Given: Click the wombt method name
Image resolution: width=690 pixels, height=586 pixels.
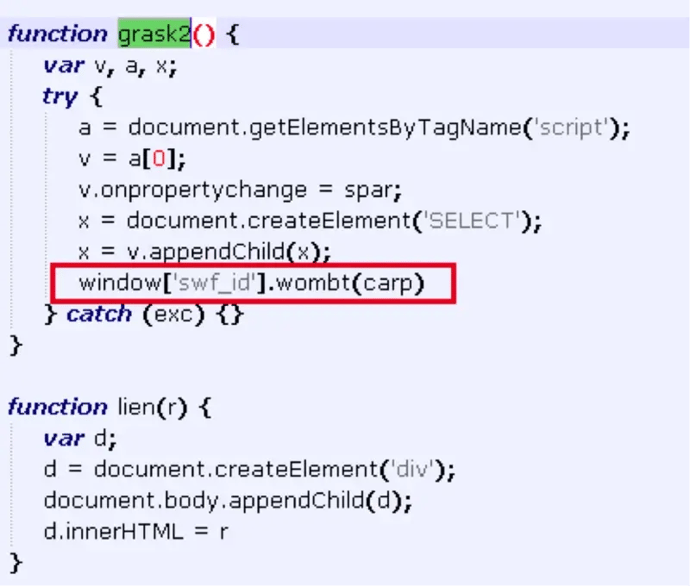Looking at the screenshot, I should coord(310,283).
